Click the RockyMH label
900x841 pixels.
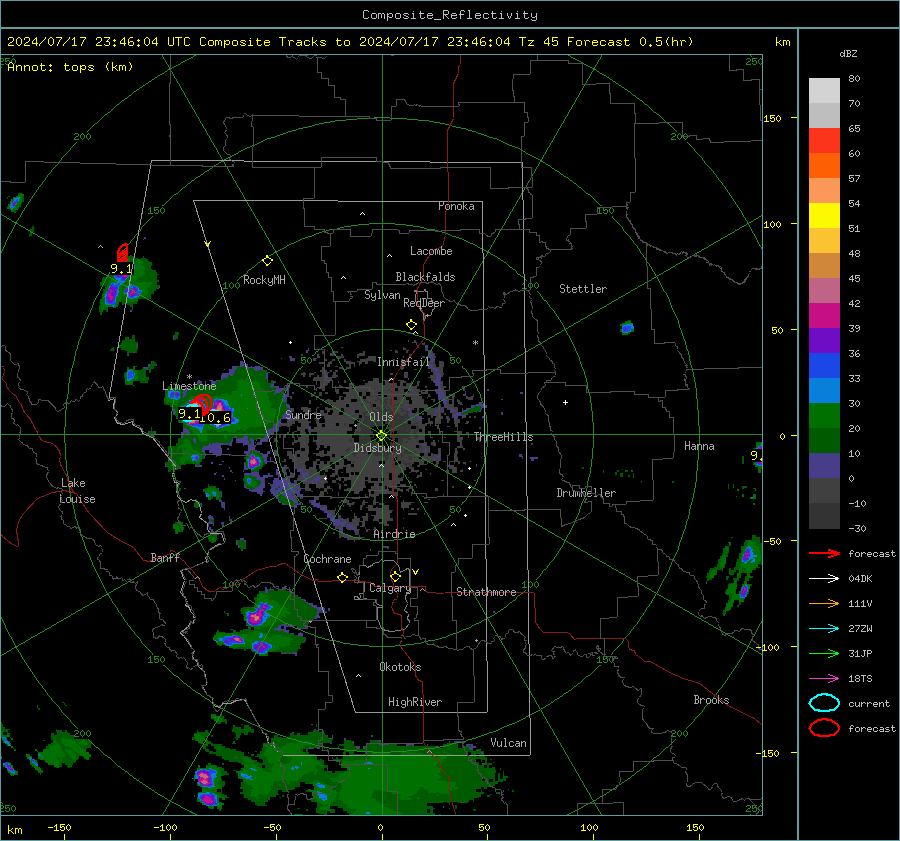point(264,280)
